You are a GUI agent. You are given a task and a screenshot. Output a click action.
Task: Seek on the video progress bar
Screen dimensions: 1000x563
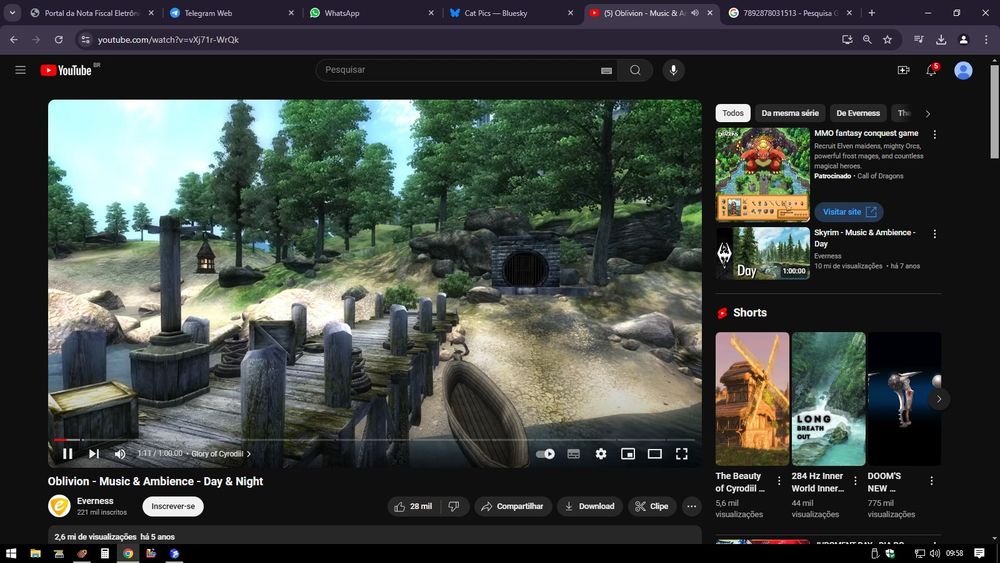pos(375,440)
